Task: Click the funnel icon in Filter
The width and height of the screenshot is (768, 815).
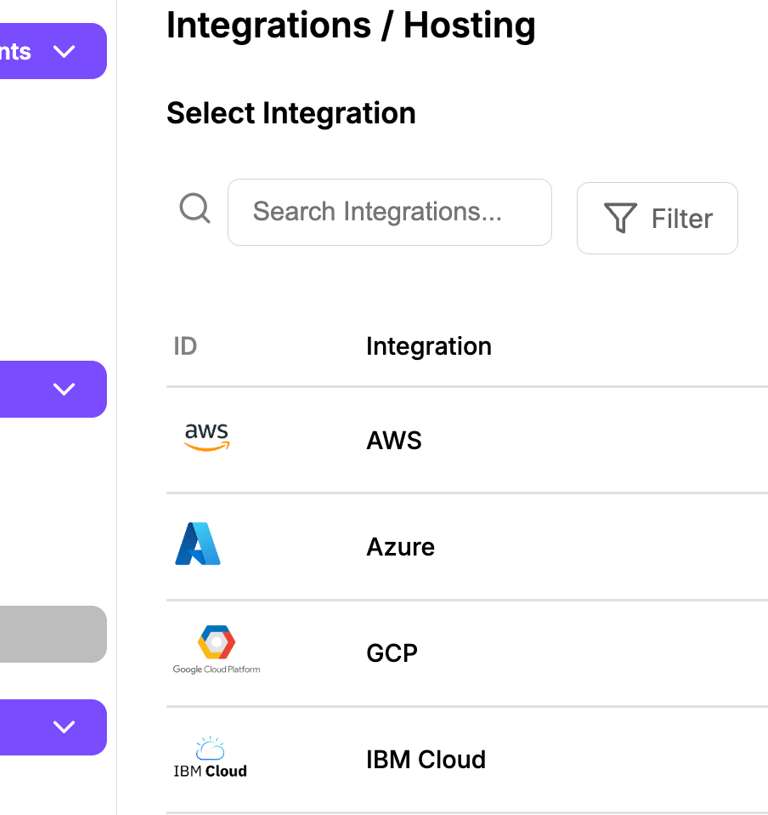Action: (621, 219)
